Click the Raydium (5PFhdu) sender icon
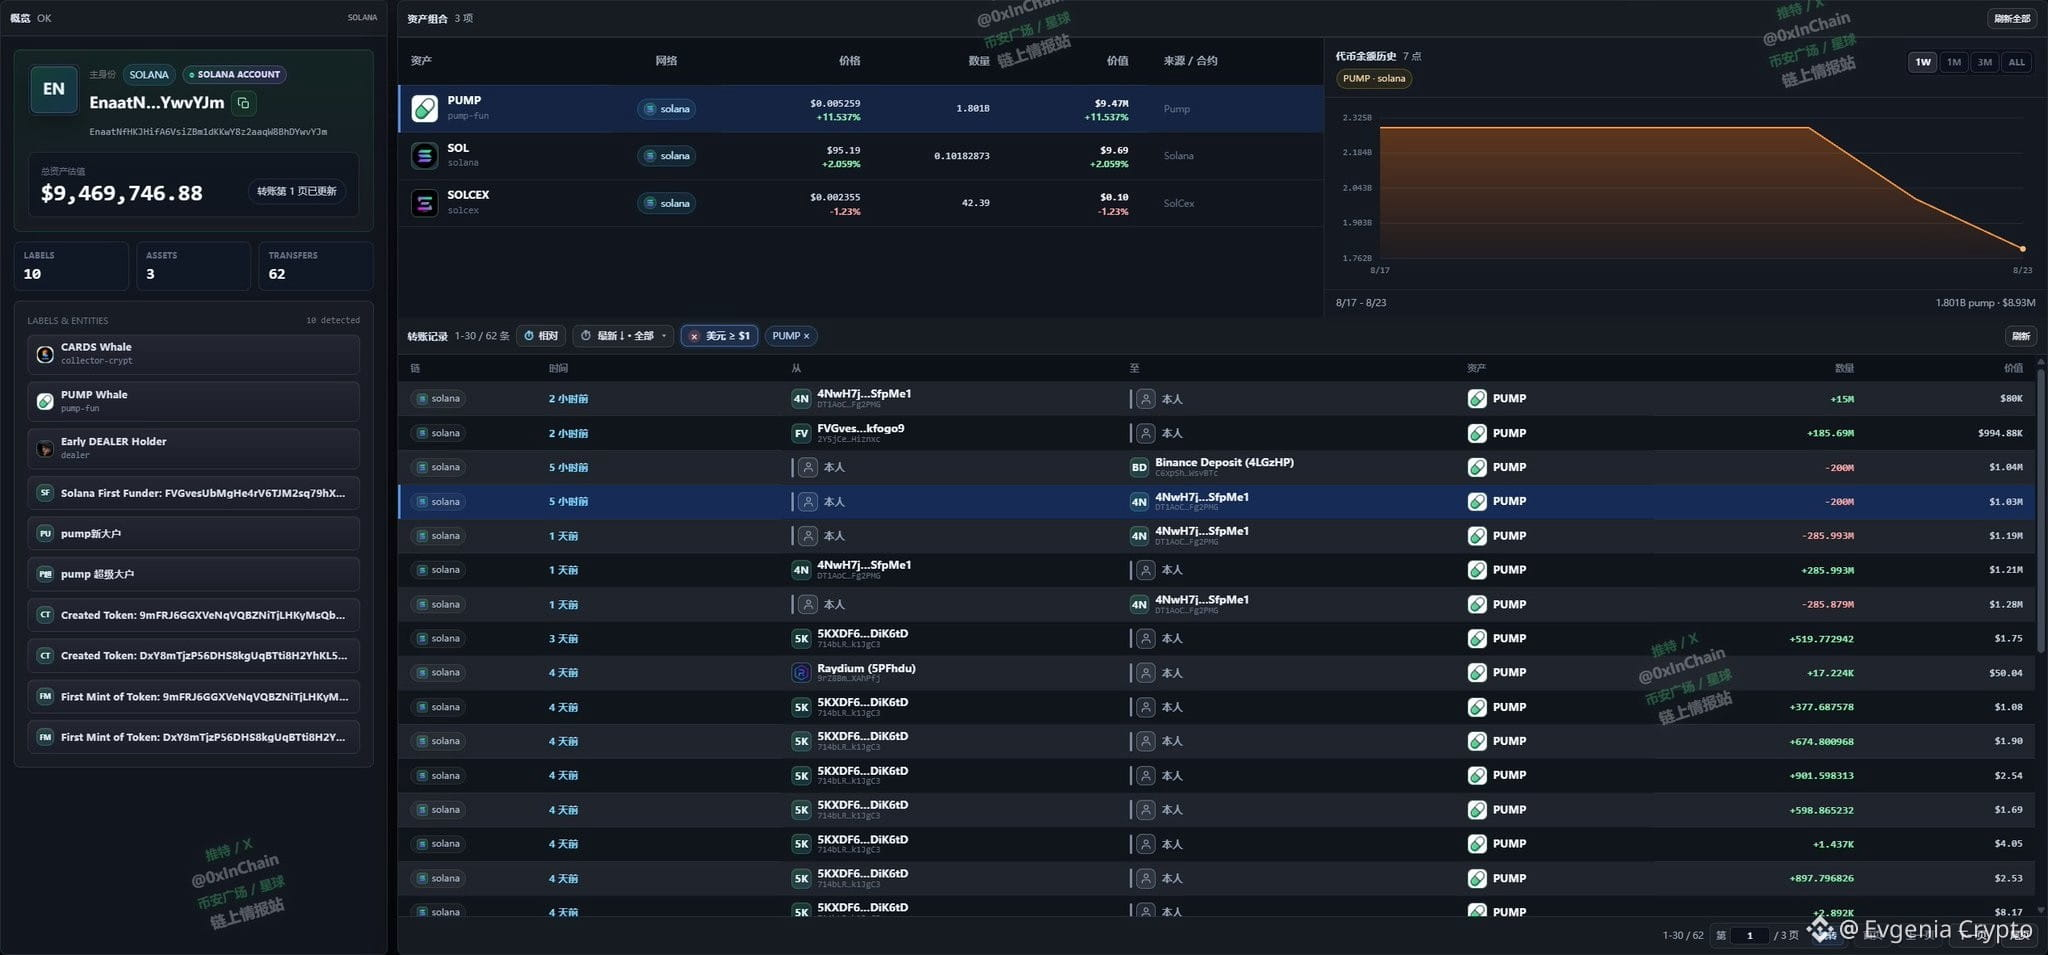The image size is (2048, 955). (801, 673)
